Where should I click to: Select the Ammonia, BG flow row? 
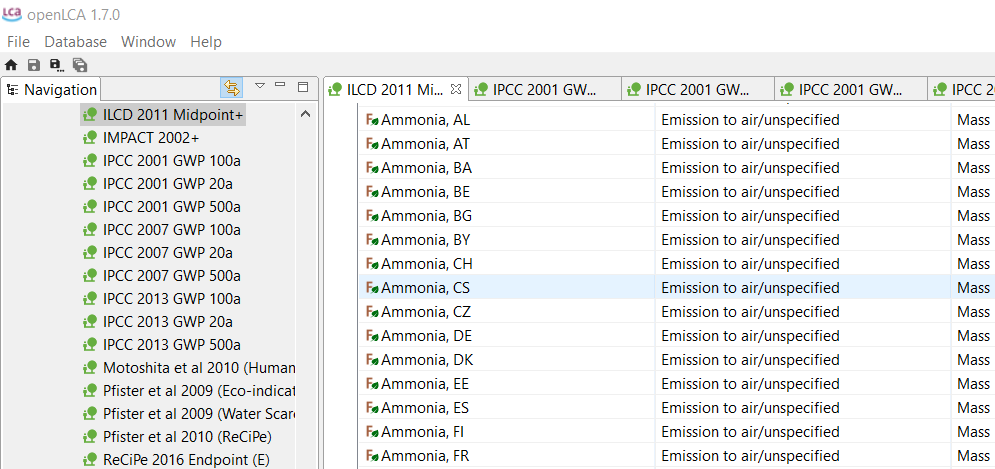coord(676,216)
